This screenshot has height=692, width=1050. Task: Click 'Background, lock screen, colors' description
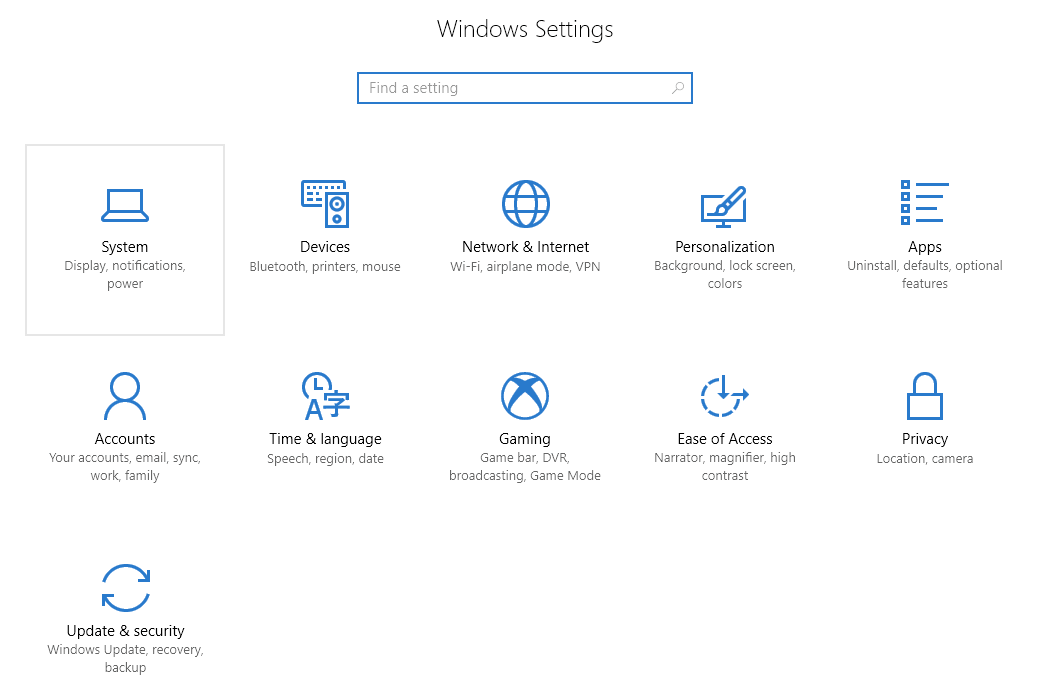725,275
